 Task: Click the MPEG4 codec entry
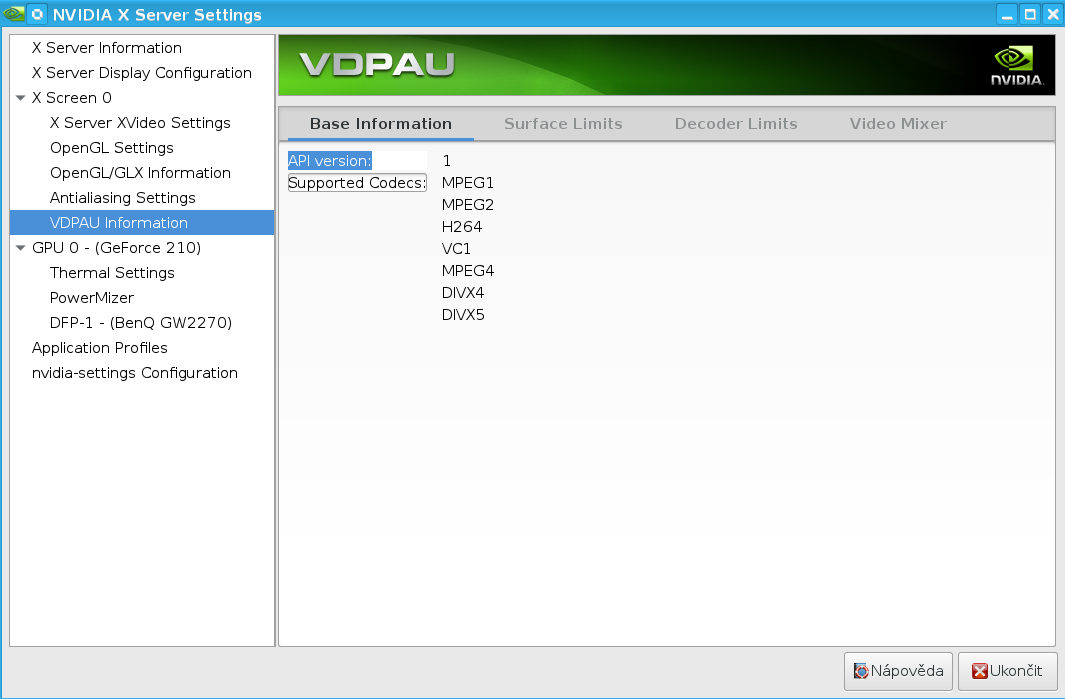[467, 270]
